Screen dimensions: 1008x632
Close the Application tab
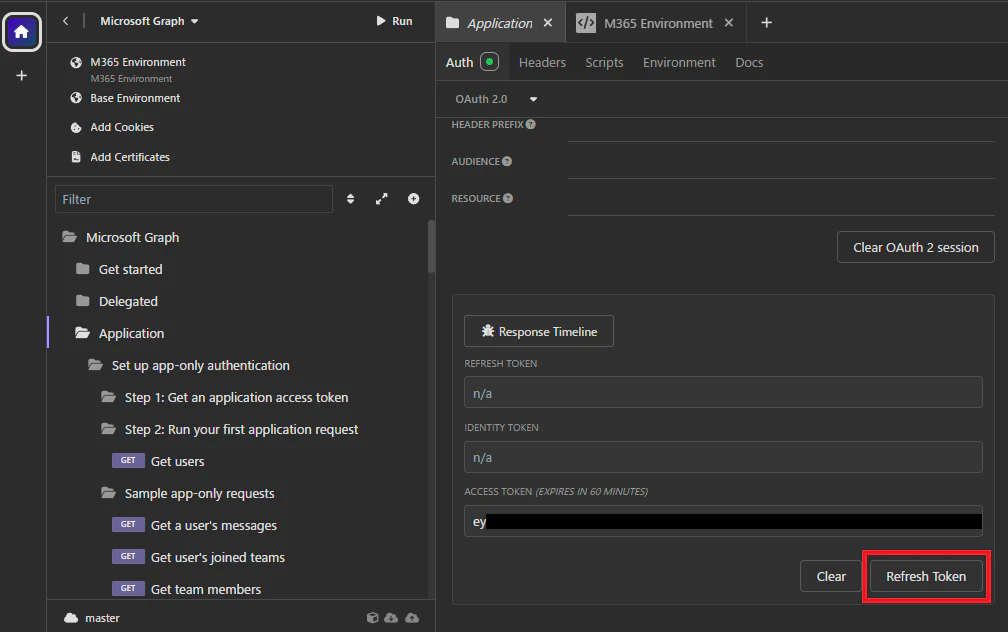click(548, 23)
